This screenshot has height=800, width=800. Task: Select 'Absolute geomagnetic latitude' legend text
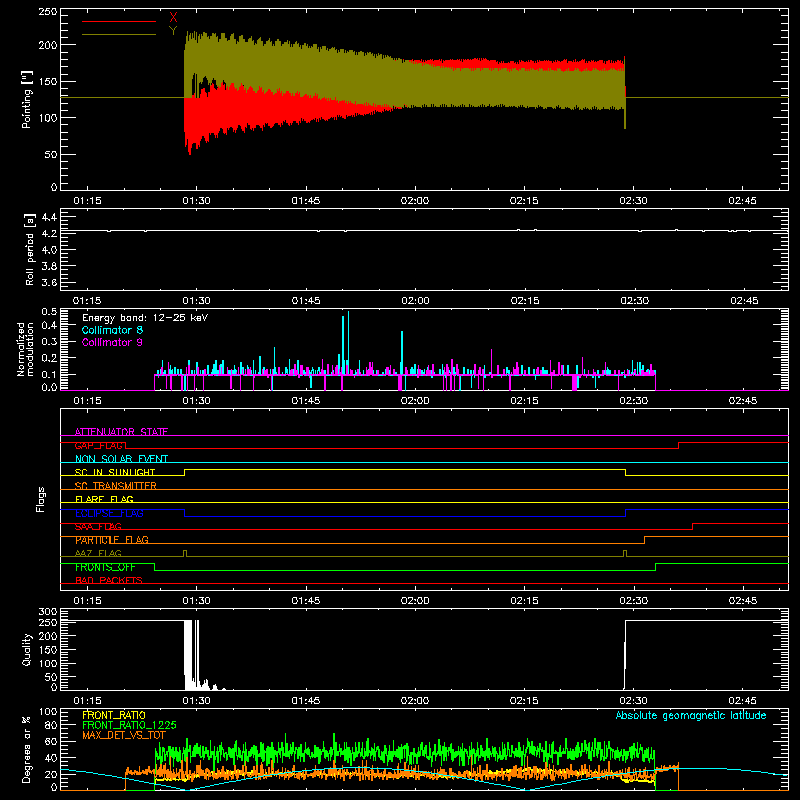[x=691, y=715]
